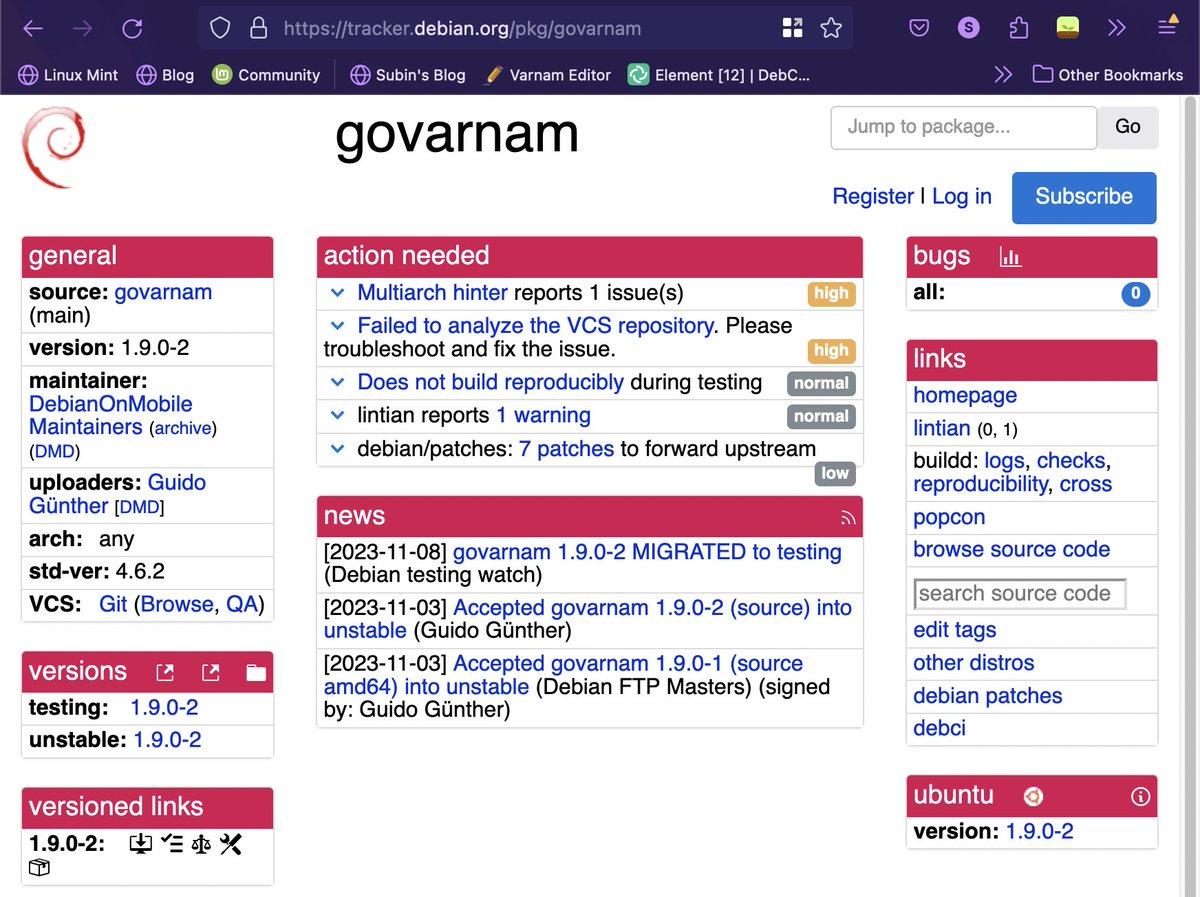Screen dimensions: 1200x897
Task: Open the Guido Günther uploader link
Action: click(x=117, y=494)
